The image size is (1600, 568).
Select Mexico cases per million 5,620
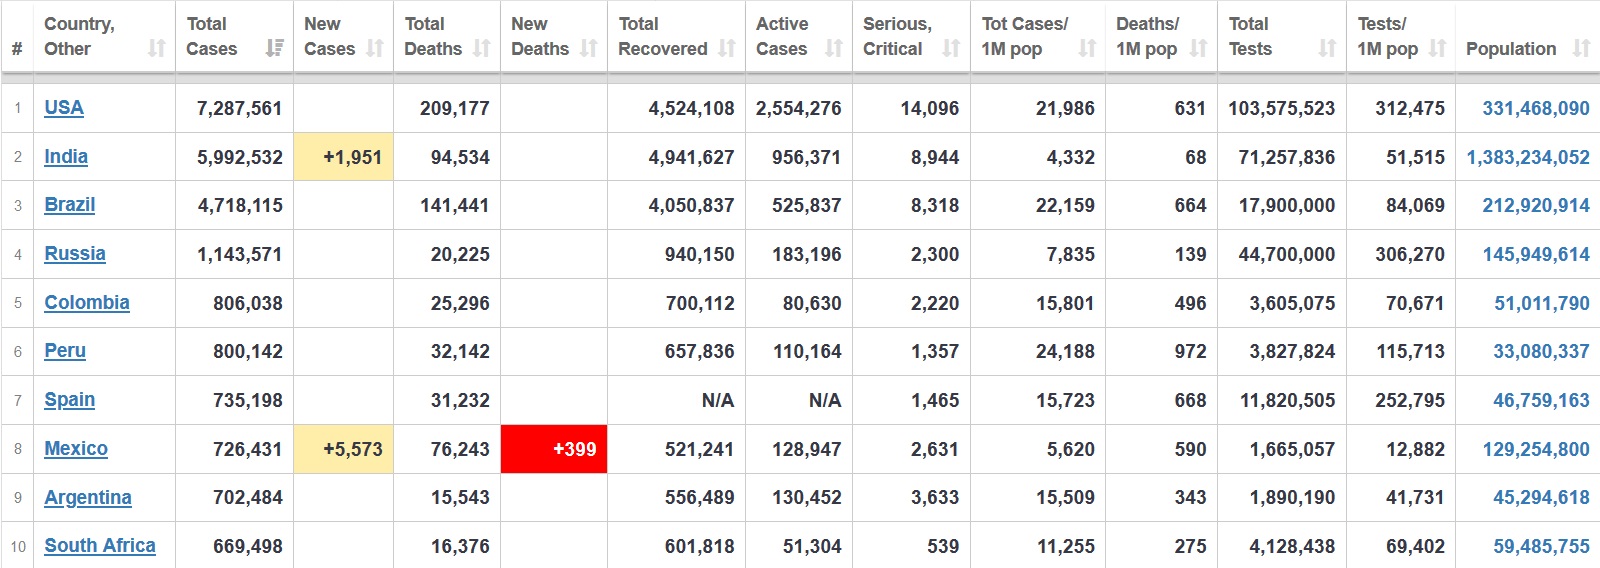(1070, 449)
